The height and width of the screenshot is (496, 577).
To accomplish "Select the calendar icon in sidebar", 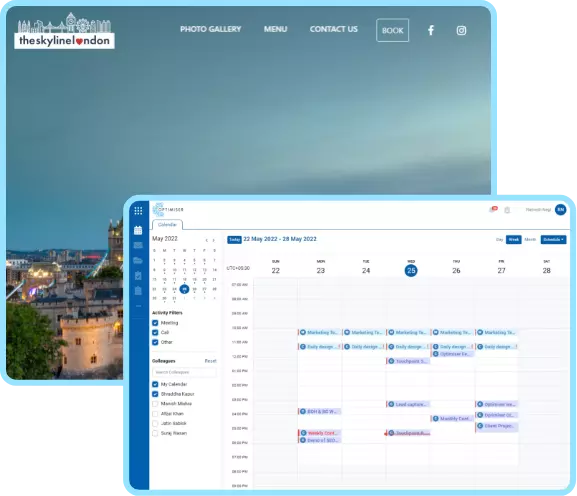I will pos(138,230).
